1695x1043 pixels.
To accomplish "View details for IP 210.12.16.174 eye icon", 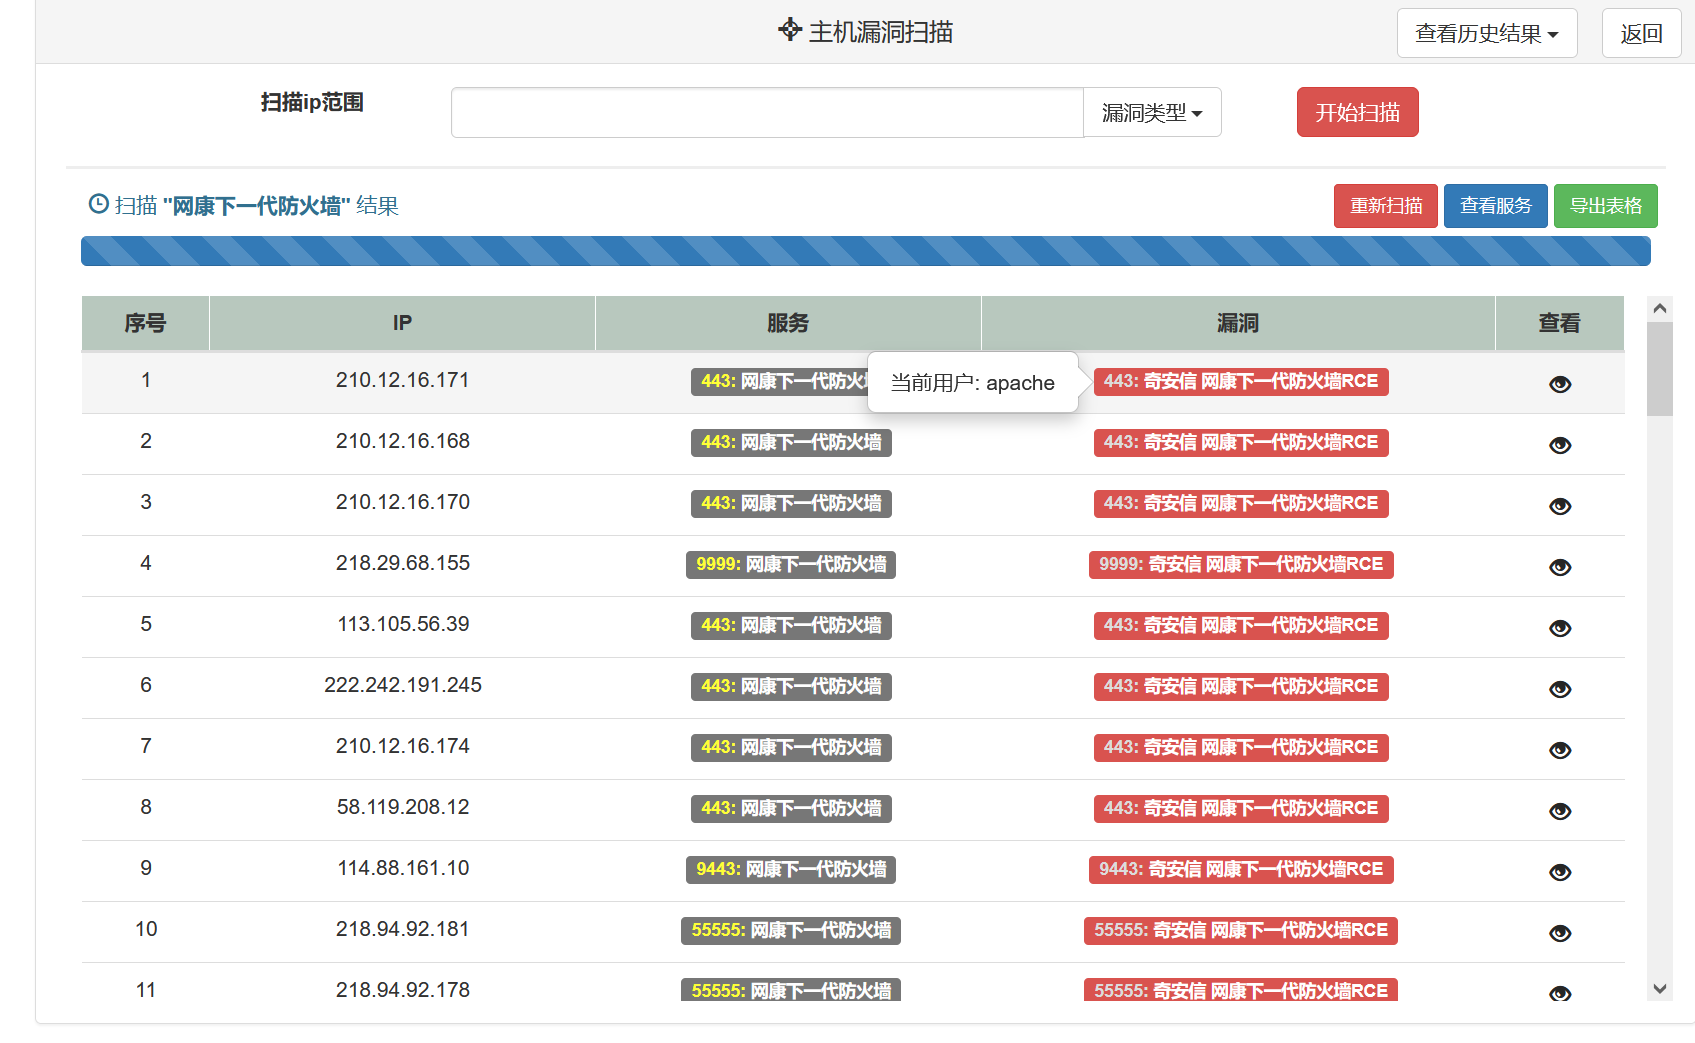I will click(x=1560, y=750).
